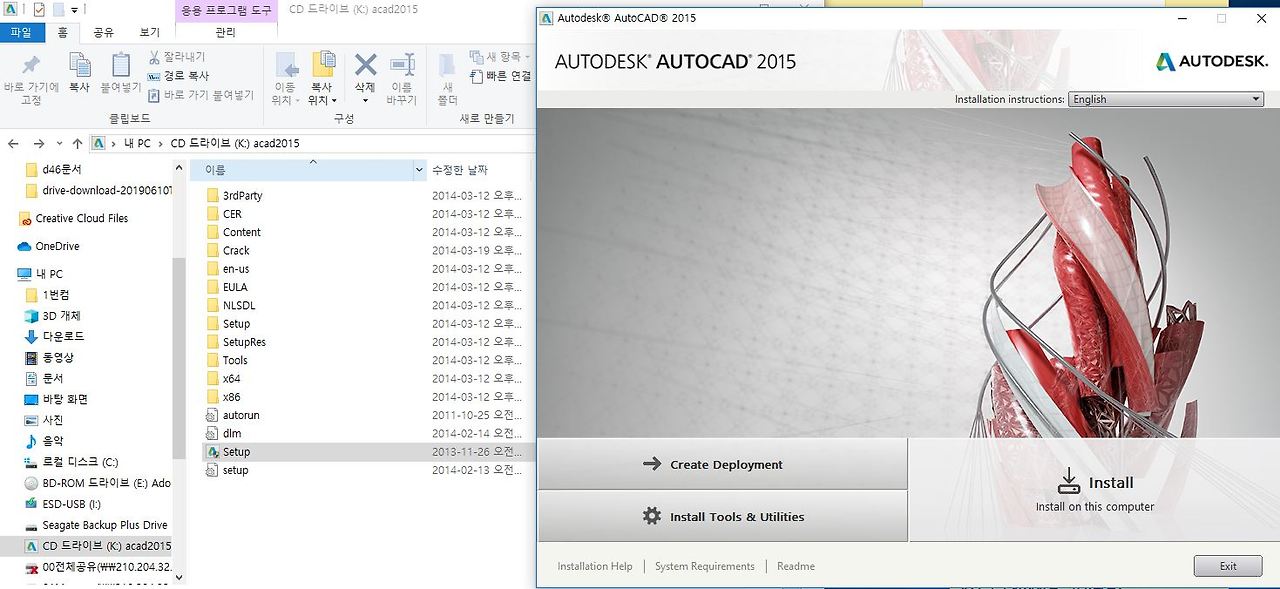Select the Install Tools & Utilities gear icon

click(651, 516)
